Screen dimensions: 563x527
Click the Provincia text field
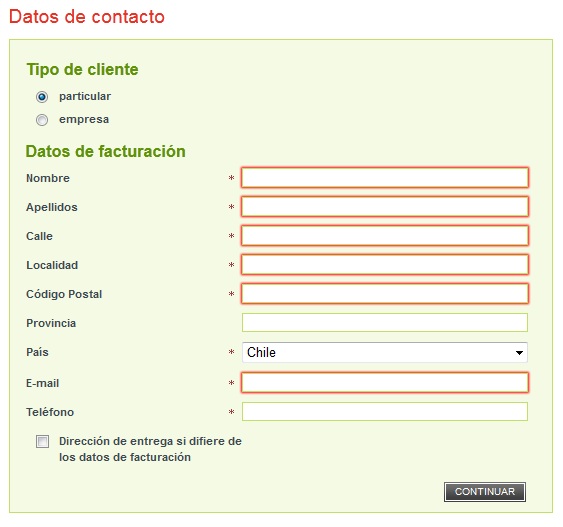coord(385,322)
